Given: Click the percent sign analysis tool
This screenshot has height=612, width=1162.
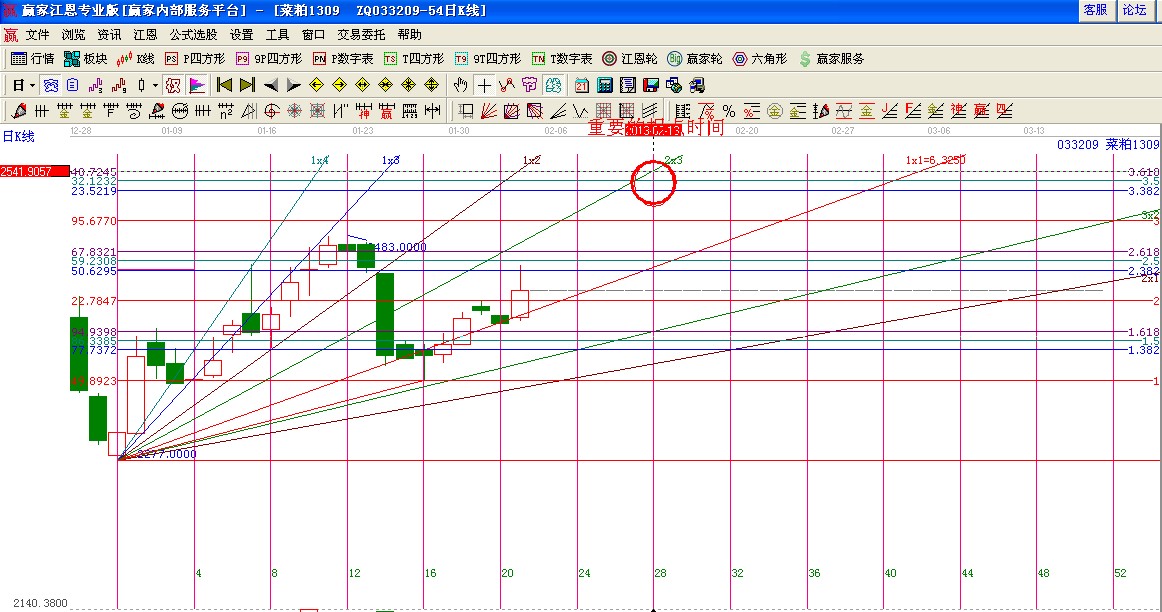Looking at the screenshot, I should 729,111.
